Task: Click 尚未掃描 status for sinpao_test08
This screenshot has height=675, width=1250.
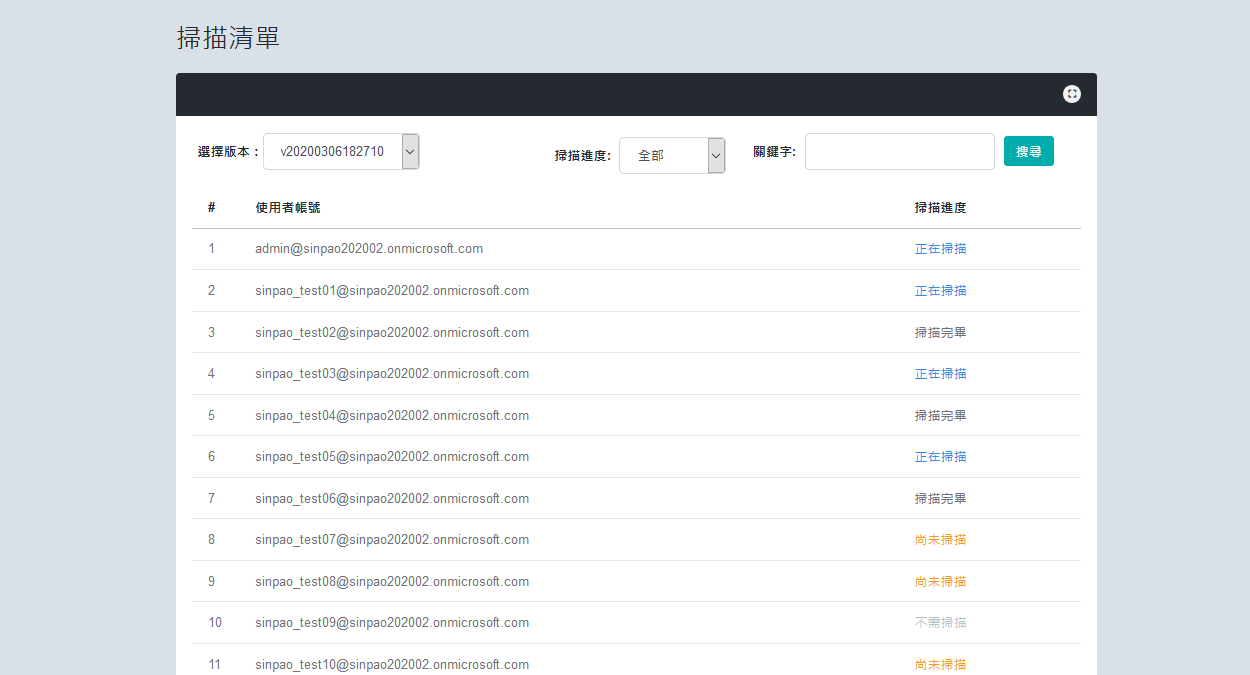Action: 940,582
